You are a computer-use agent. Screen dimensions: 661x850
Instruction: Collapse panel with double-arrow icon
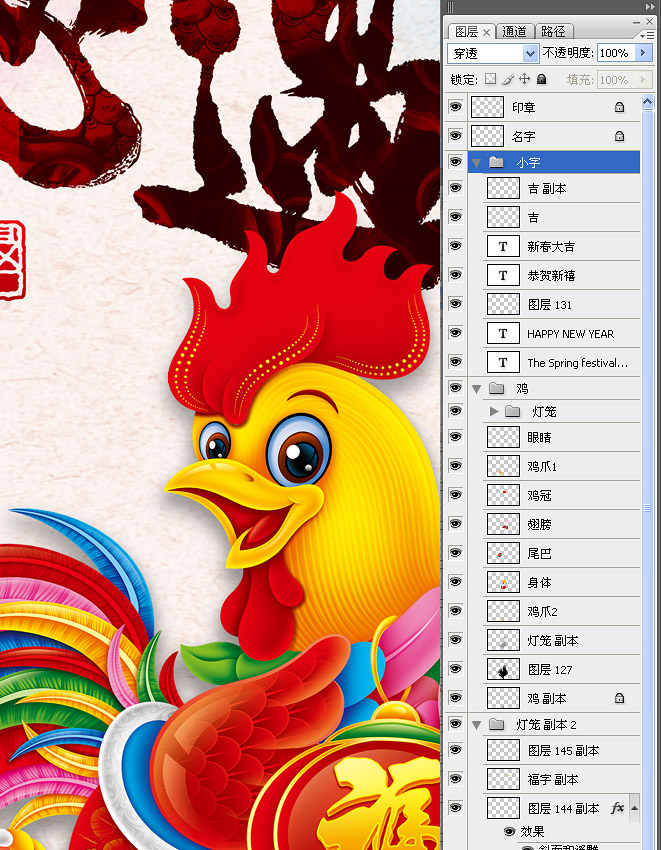650,7
